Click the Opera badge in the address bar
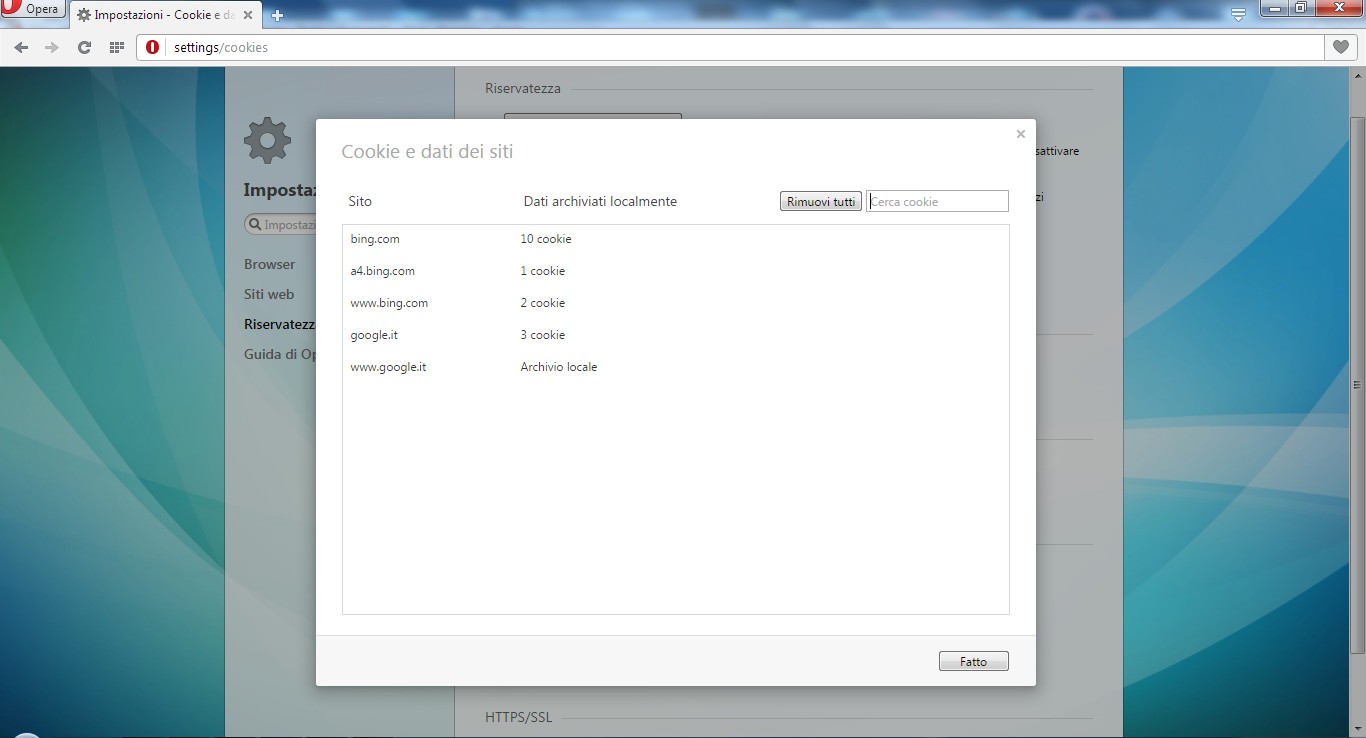The width and height of the screenshot is (1366, 738). pyautogui.click(x=152, y=47)
